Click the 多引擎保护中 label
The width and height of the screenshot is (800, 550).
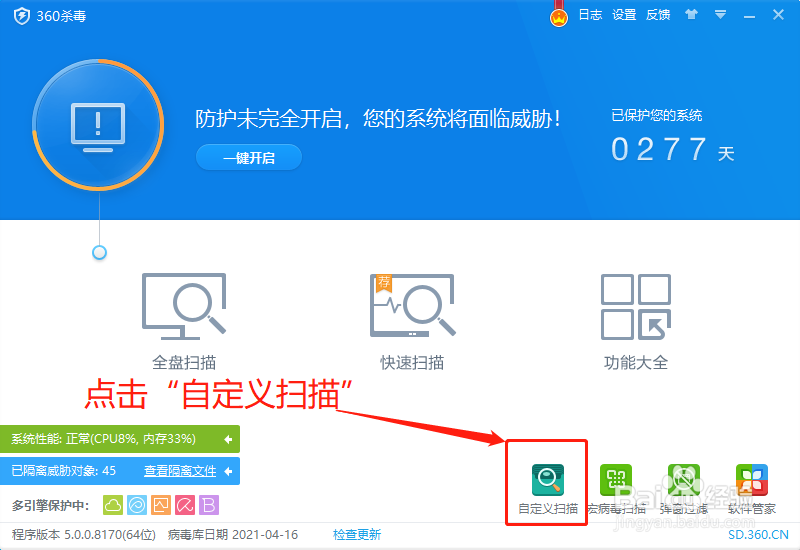pos(51,506)
